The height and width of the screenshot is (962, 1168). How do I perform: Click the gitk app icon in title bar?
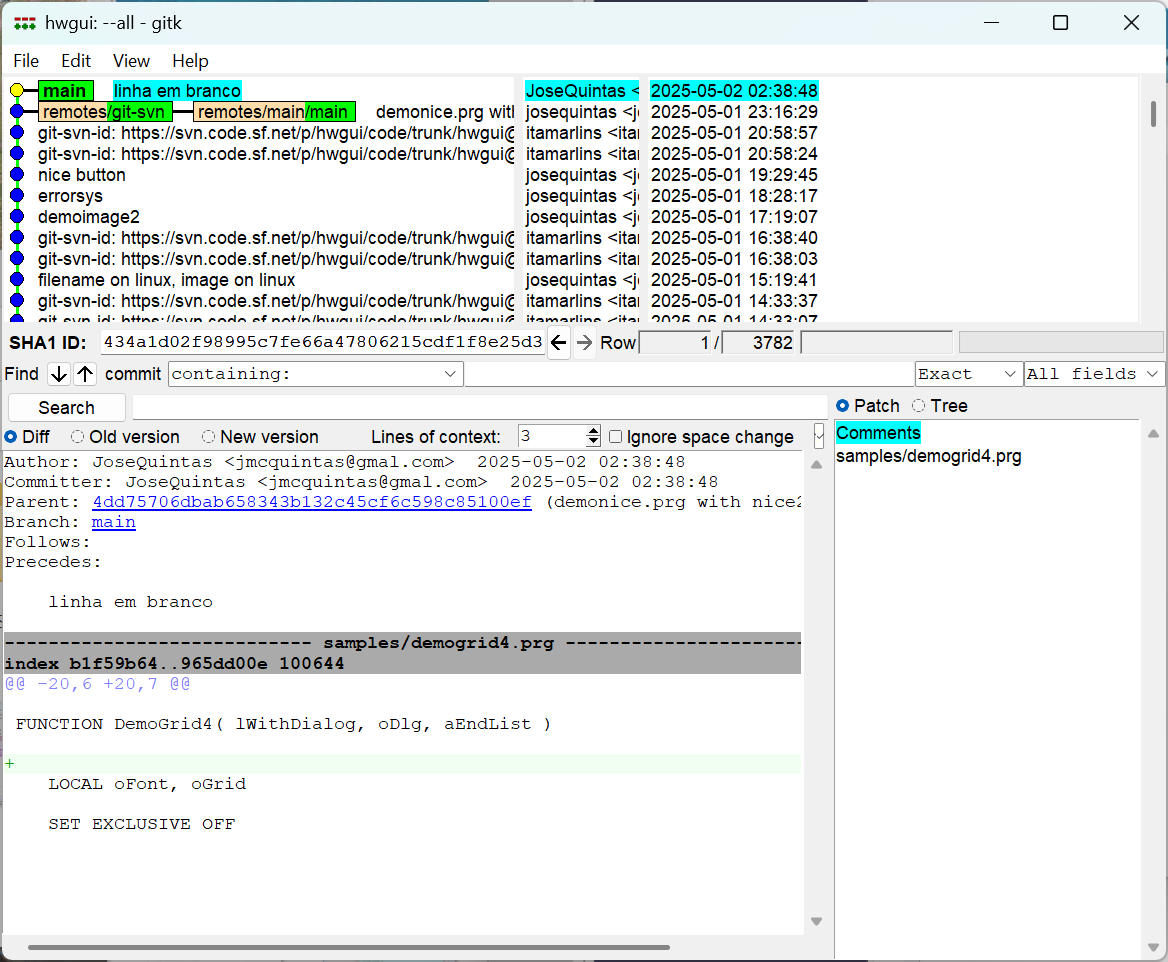coord(25,23)
